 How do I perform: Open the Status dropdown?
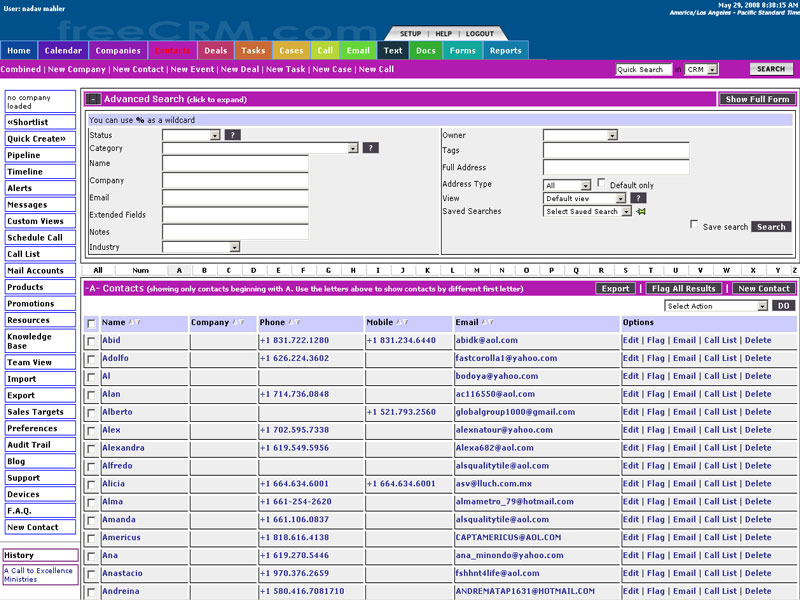tap(191, 135)
